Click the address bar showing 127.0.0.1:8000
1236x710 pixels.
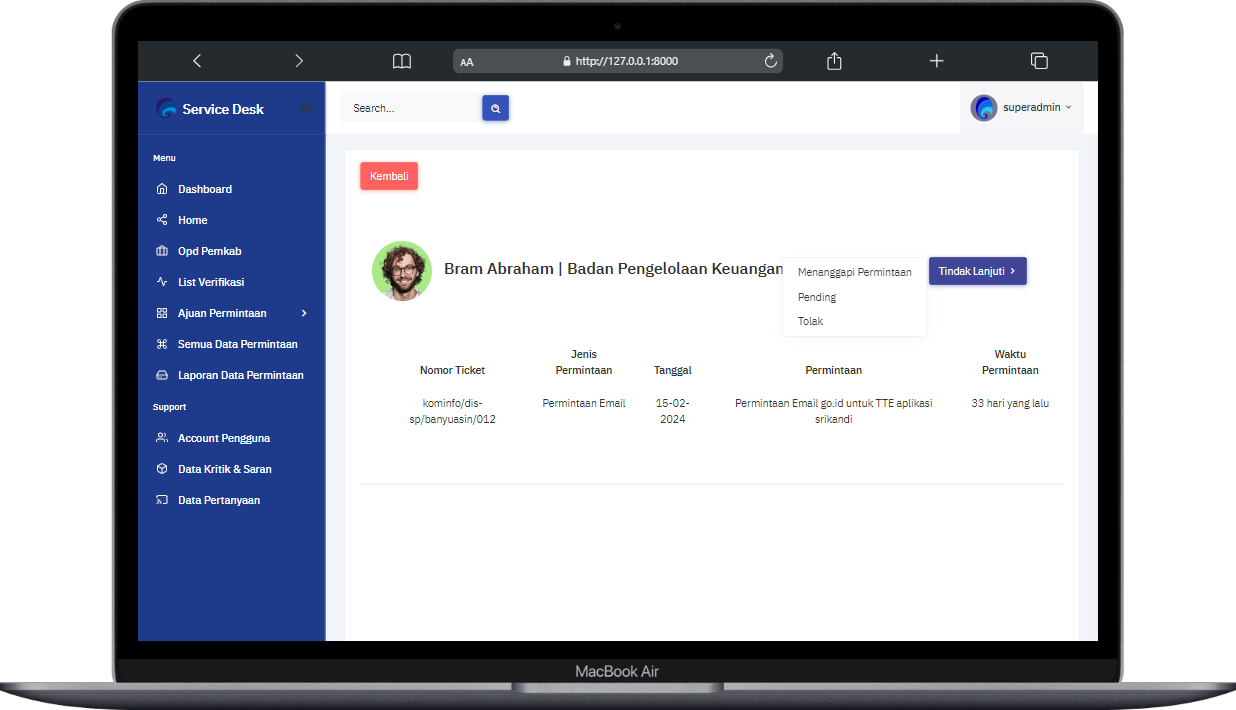pos(618,61)
